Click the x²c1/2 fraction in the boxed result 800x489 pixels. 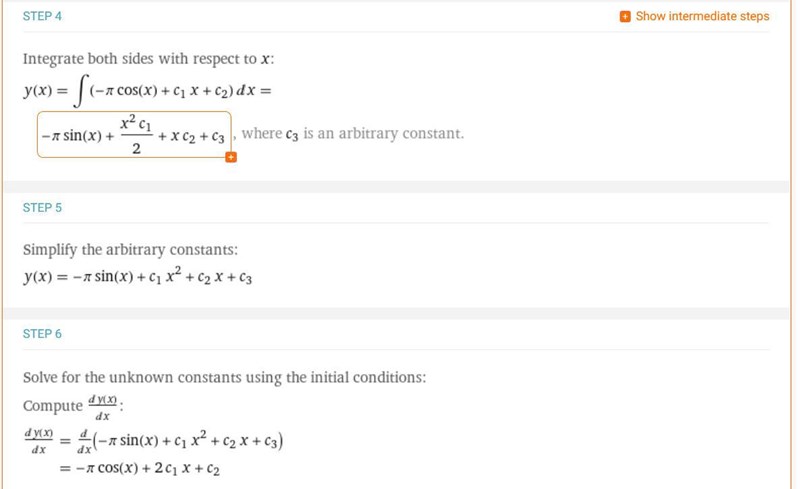[135, 135]
